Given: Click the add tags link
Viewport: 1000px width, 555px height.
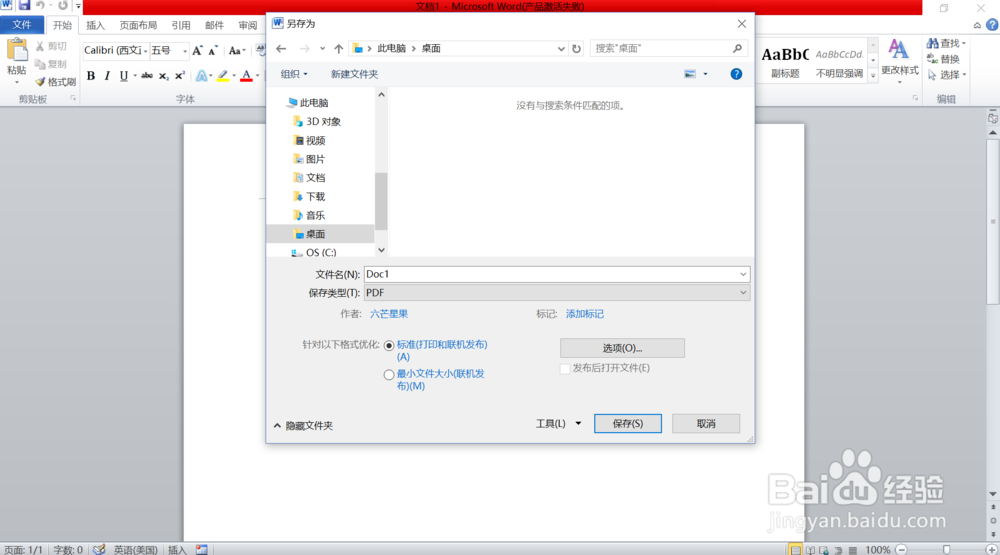Looking at the screenshot, I should point(585,314).
